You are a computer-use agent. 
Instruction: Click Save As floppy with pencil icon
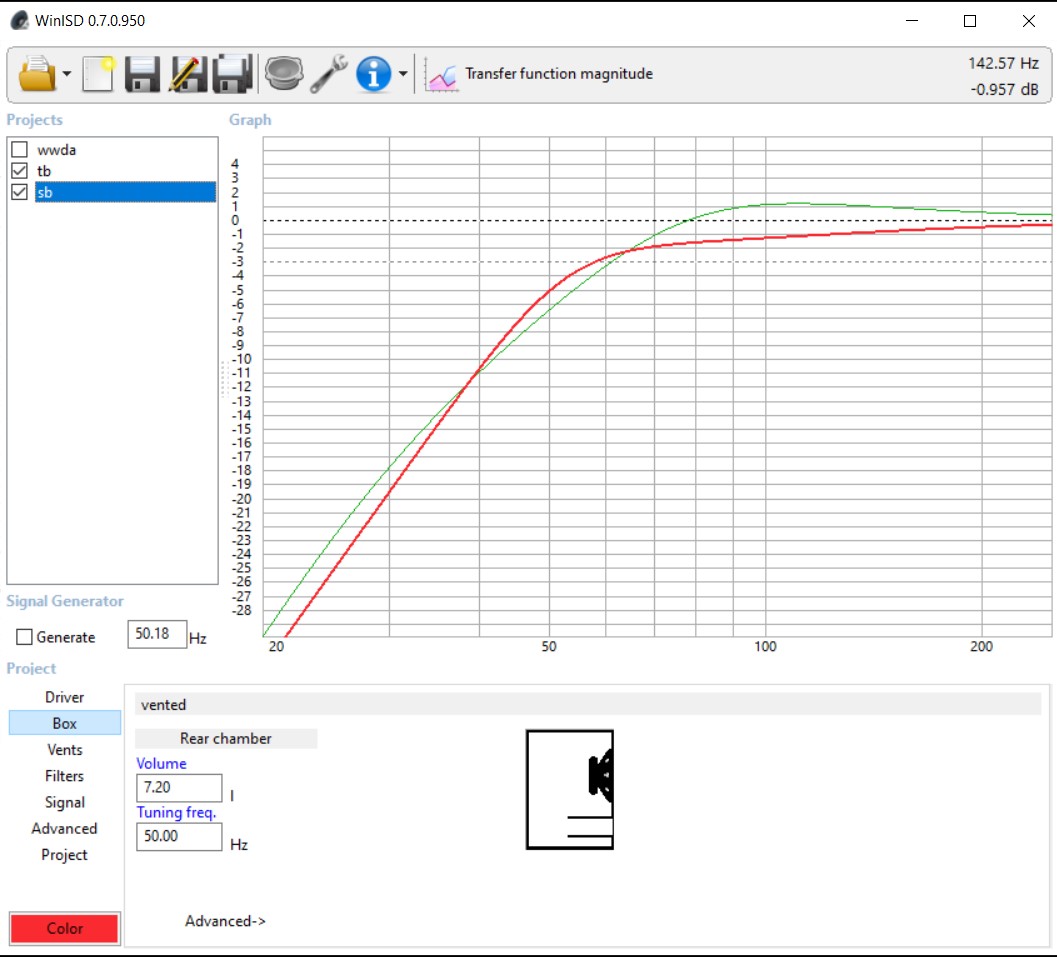point(187,73)
